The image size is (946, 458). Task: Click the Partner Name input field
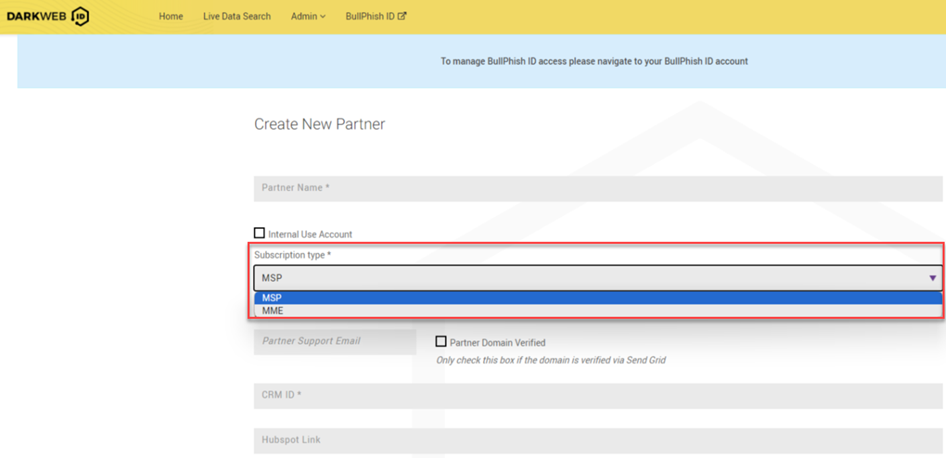(597, 188)
